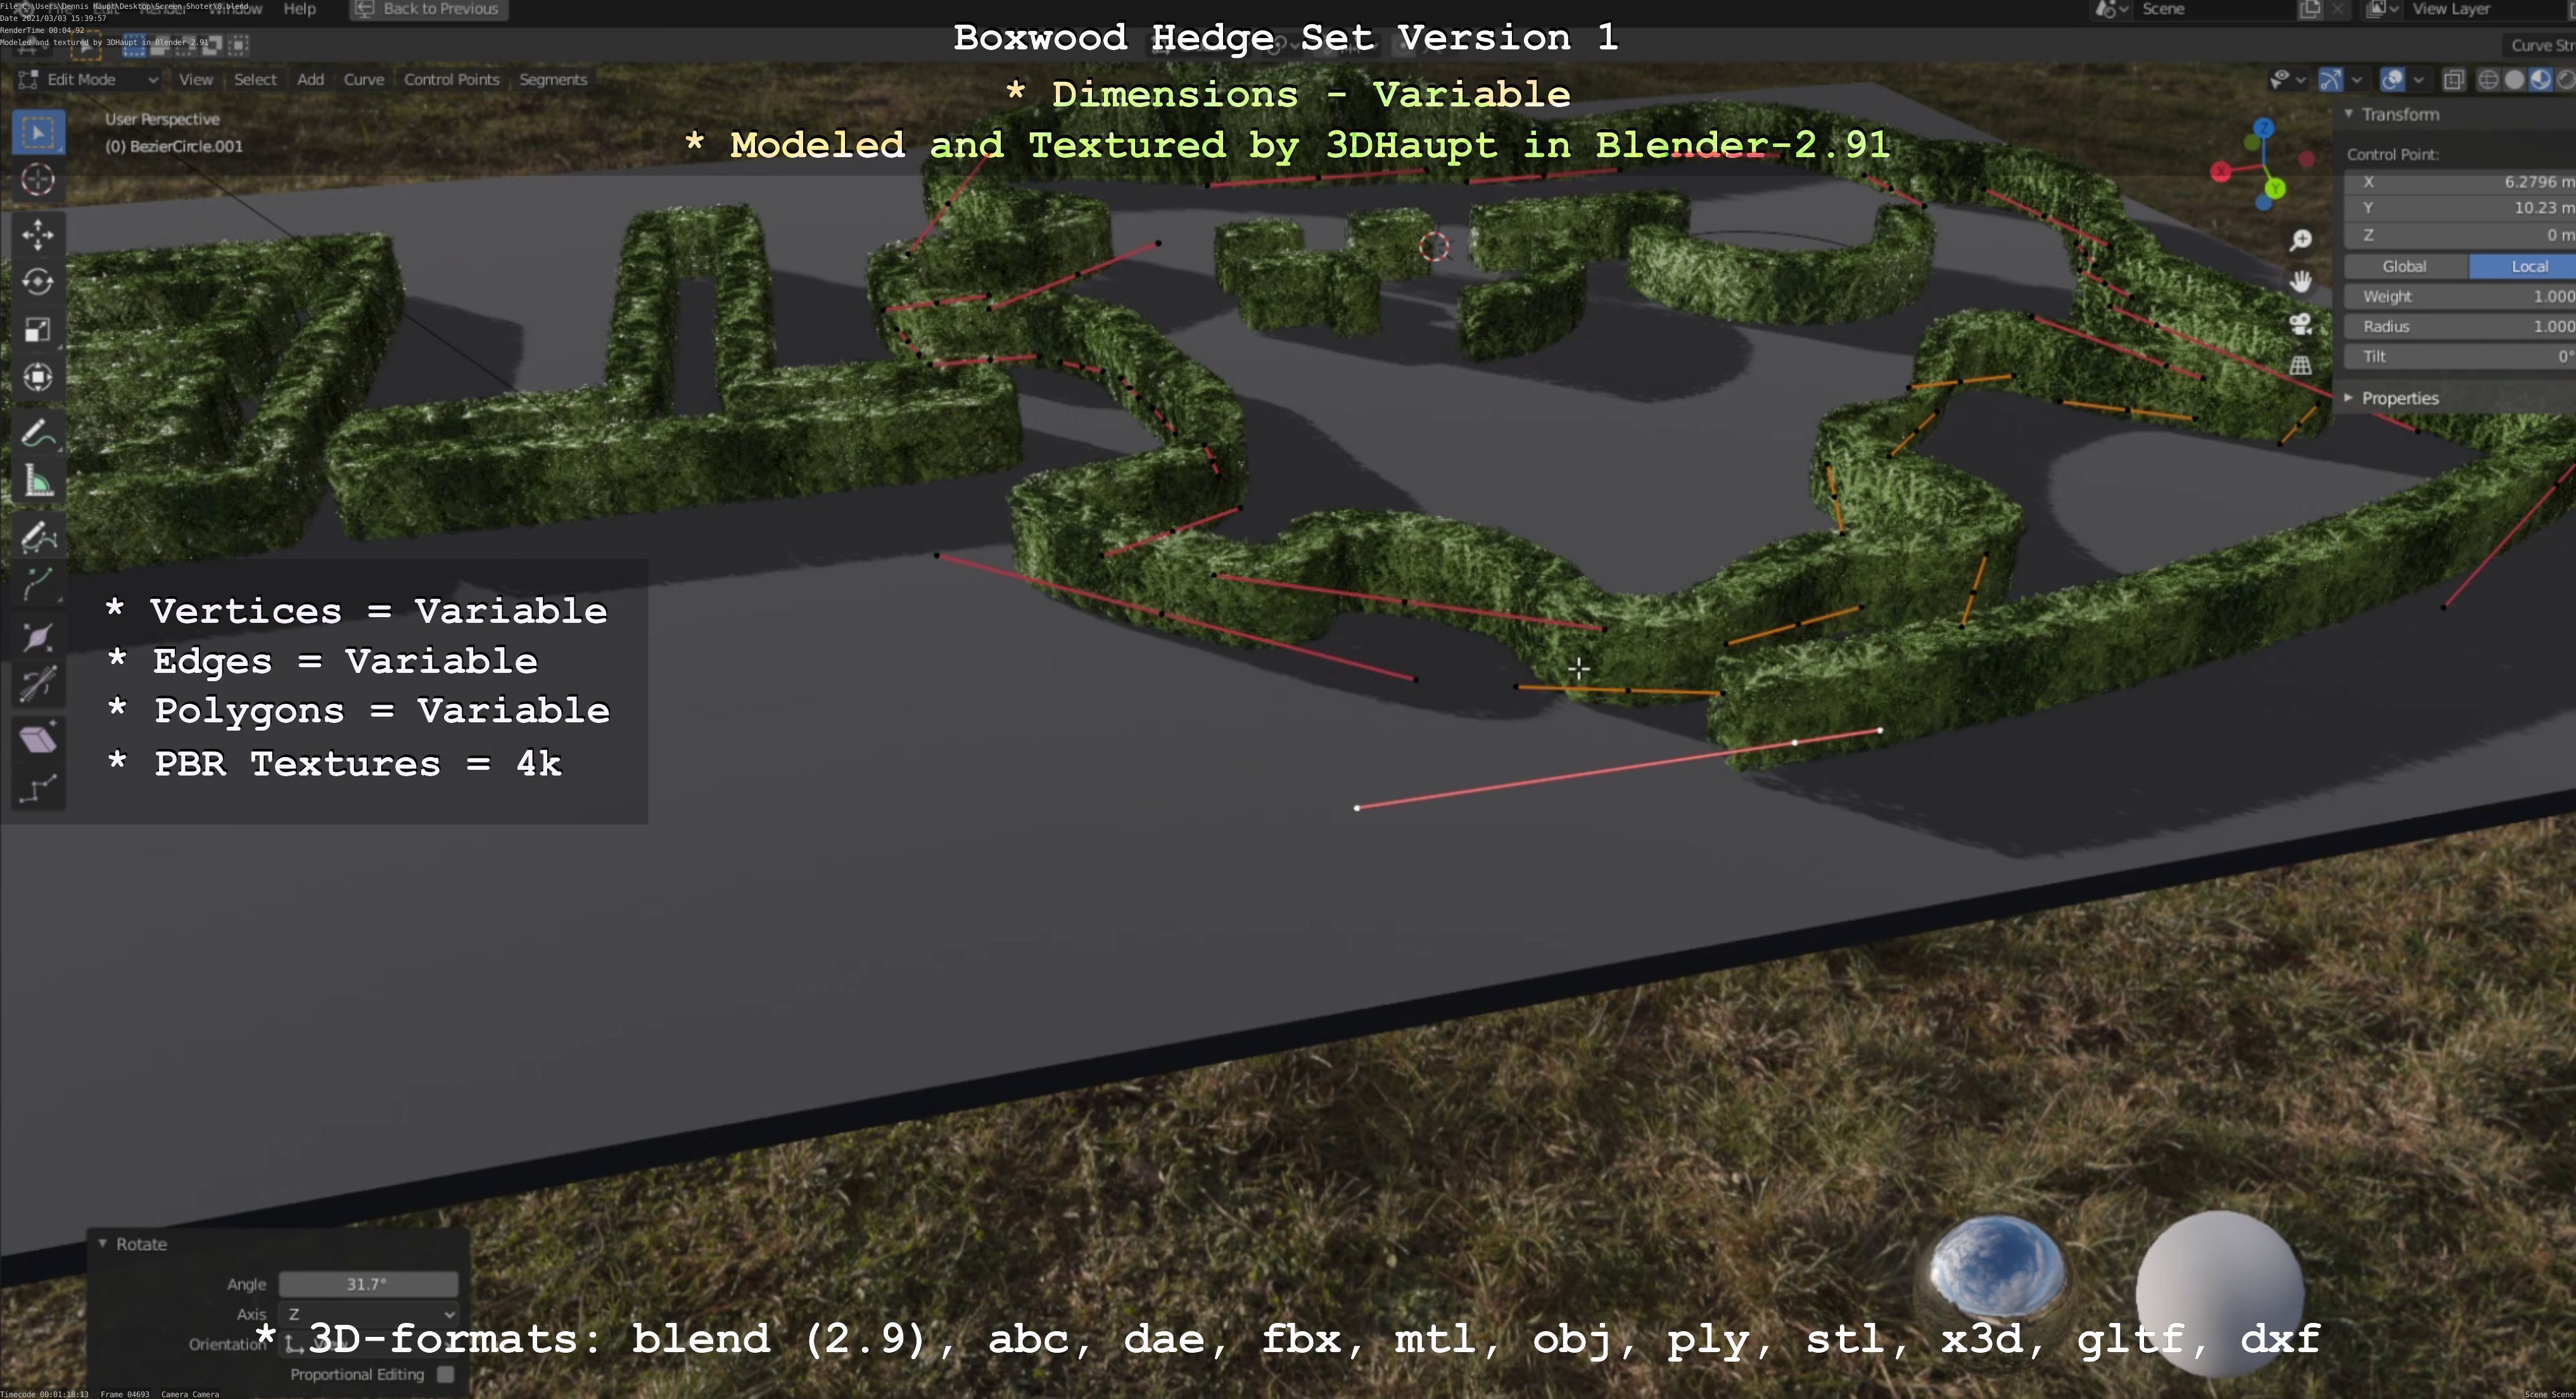Click the Tilt value slider
2576x1399 pixels.
(x=2460, y=357)
